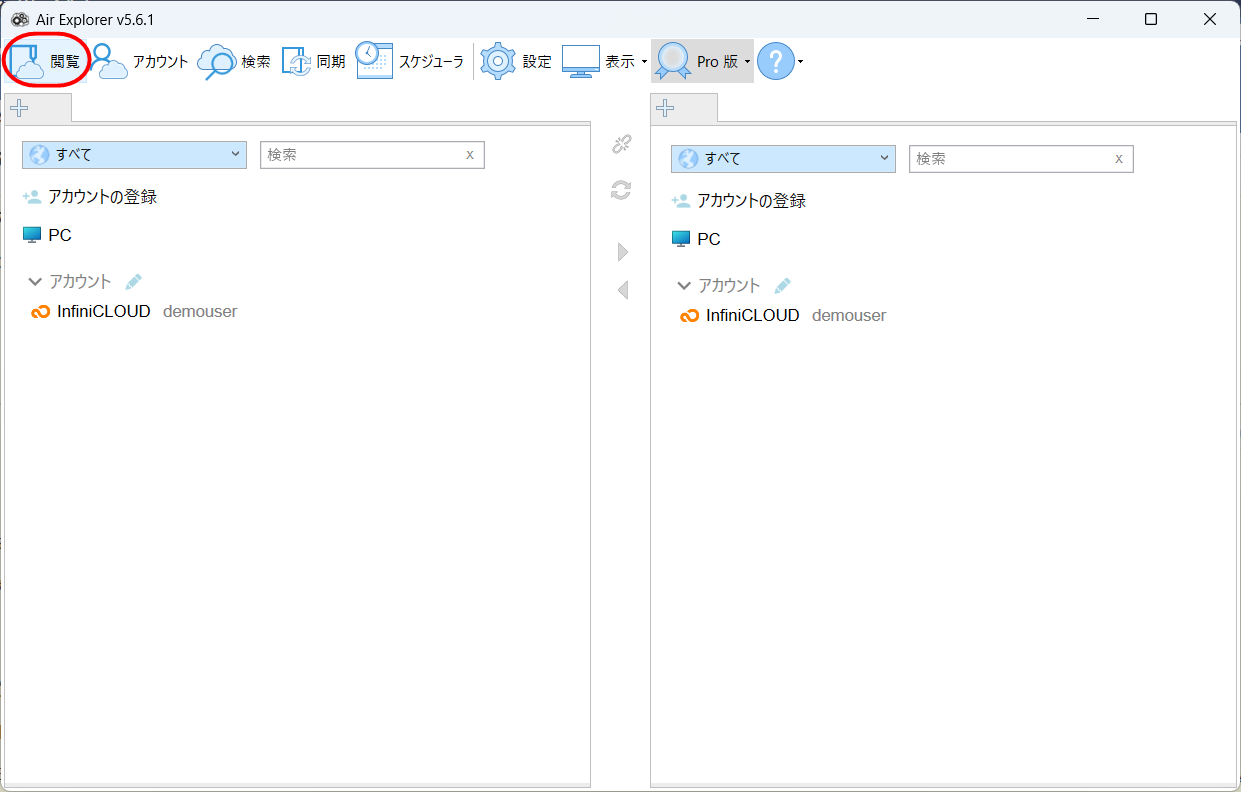Open InfiniCLOUD demouser account in right pane
The image size is (1241, 792).
[x=783, y=315]
